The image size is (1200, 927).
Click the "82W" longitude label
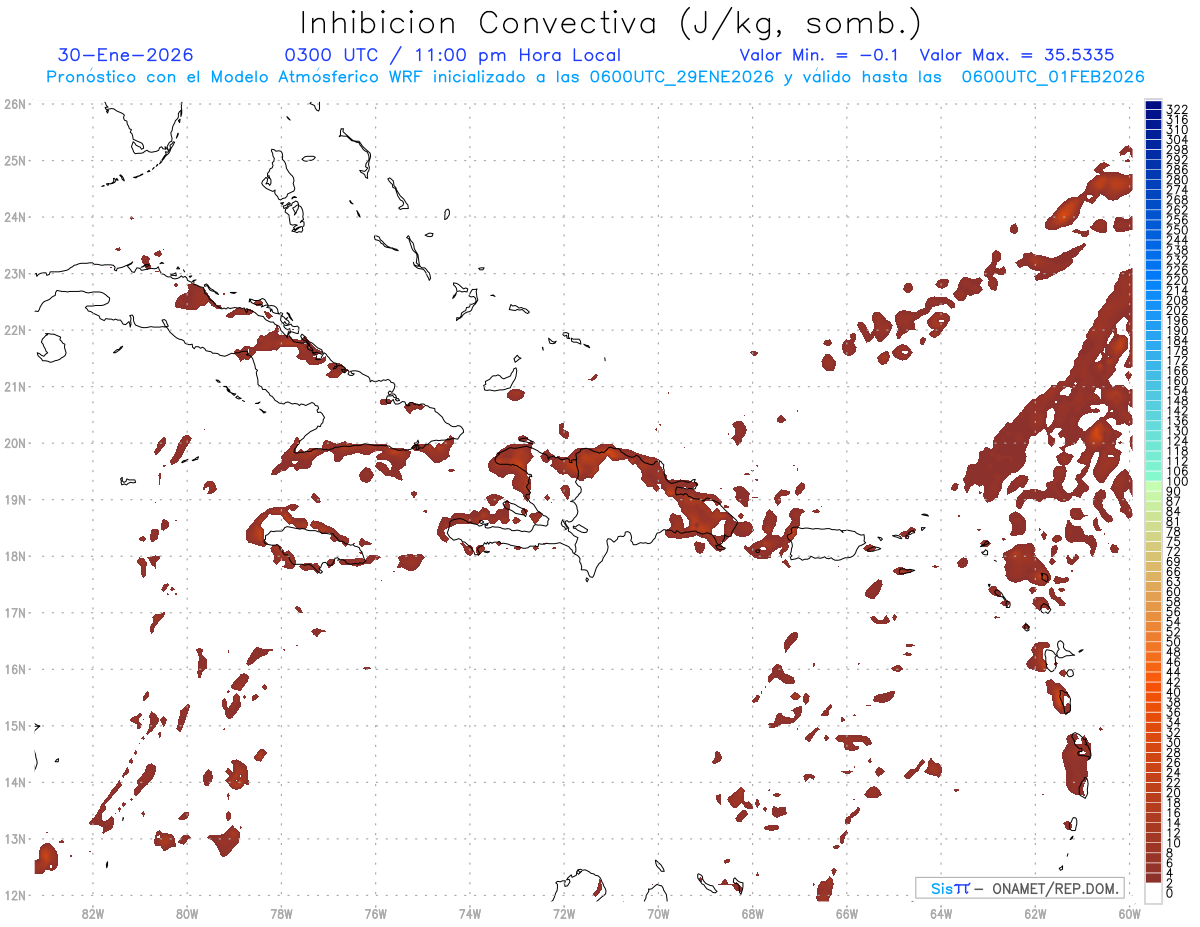pyautogui.click(x=93, y=913)
